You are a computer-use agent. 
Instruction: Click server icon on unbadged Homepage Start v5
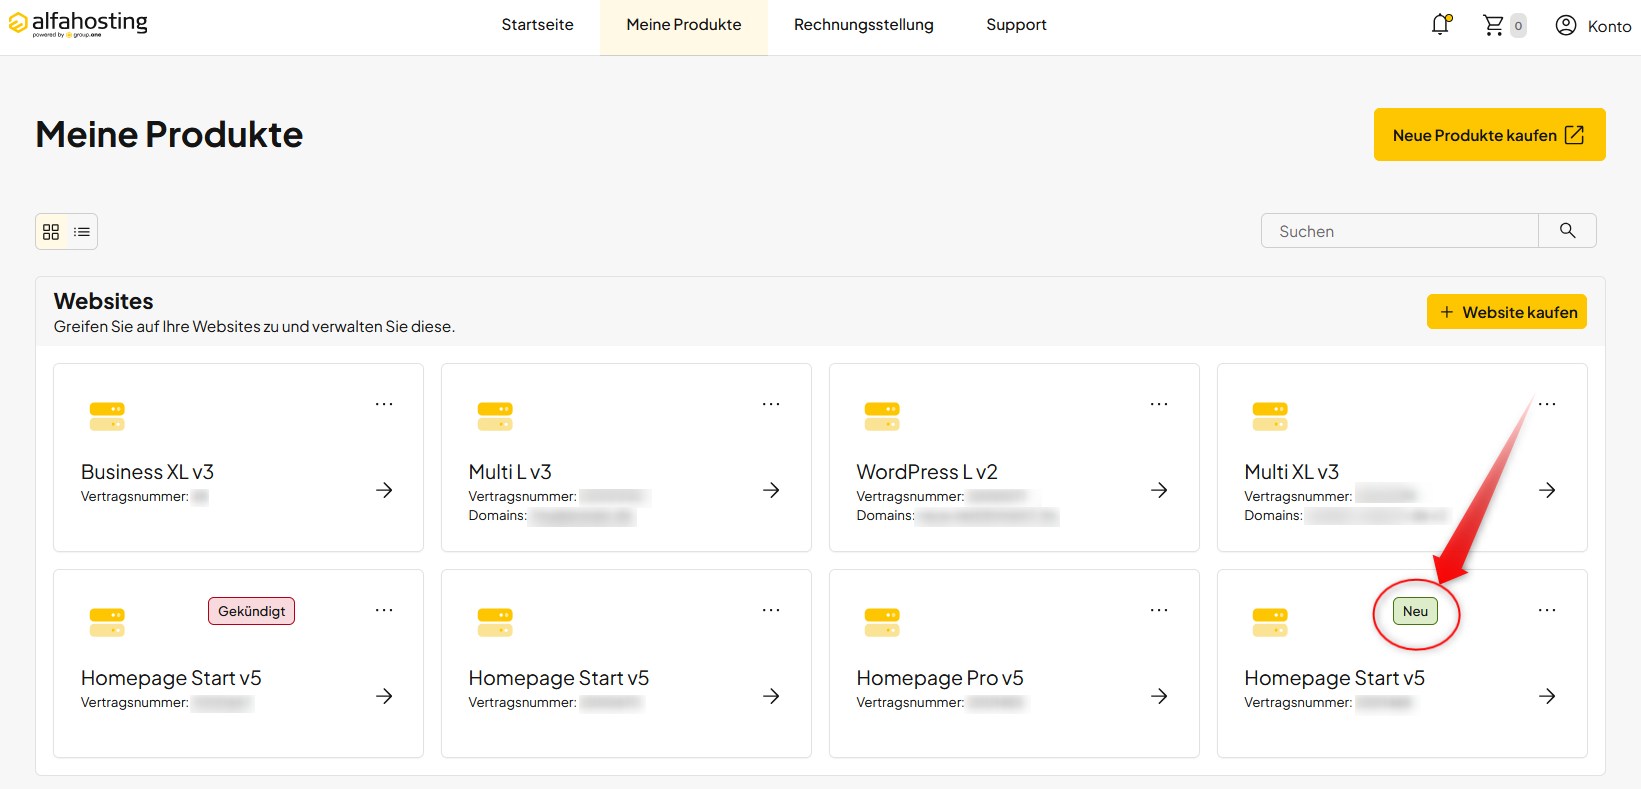[x=495, y=622]
